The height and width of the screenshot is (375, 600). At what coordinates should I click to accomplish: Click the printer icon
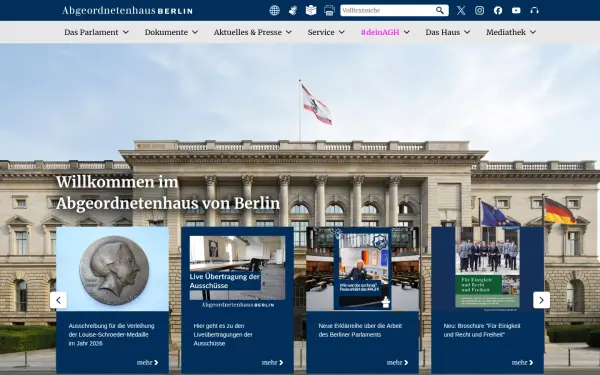click(x=329, y=10)
